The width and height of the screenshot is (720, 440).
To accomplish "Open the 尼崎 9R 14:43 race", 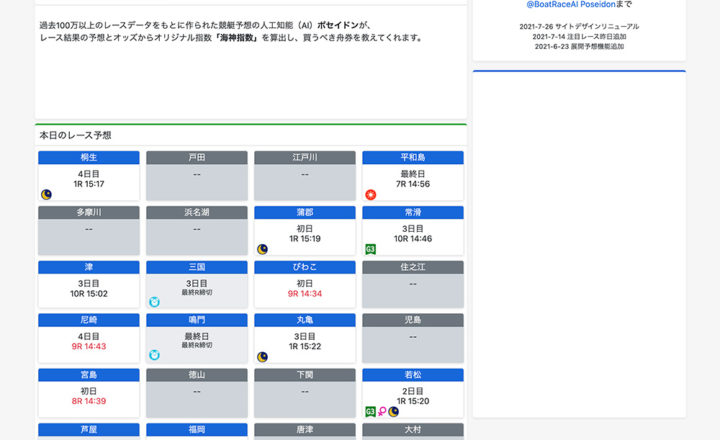I will click(x=89, y=346).
